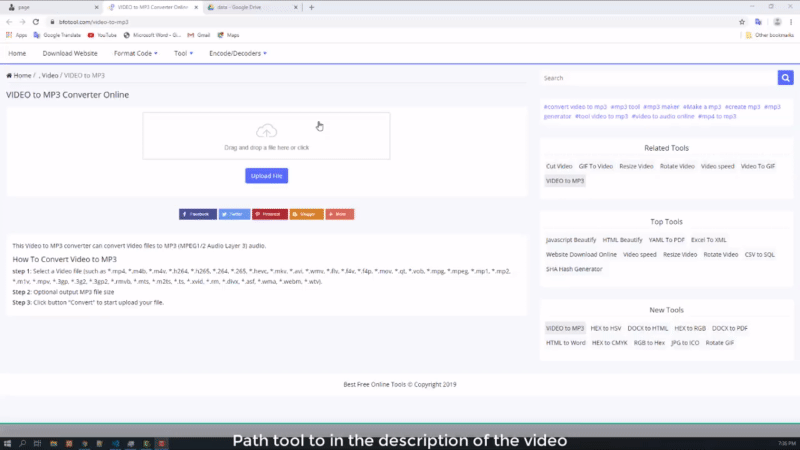Open a new browser tab with plus icon
Viewport: 800px width, 450px height.
[x=312, y=7]
